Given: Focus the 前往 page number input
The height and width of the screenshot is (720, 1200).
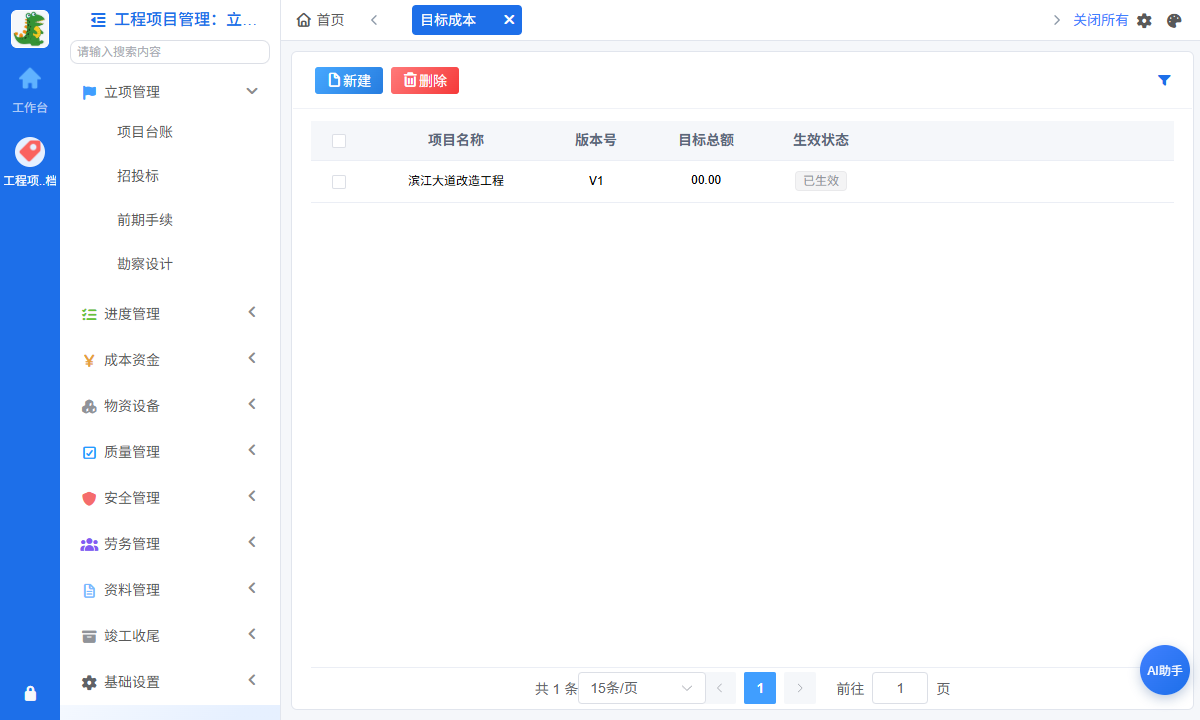Looking at the screenshot, I should tap(900, 688).
